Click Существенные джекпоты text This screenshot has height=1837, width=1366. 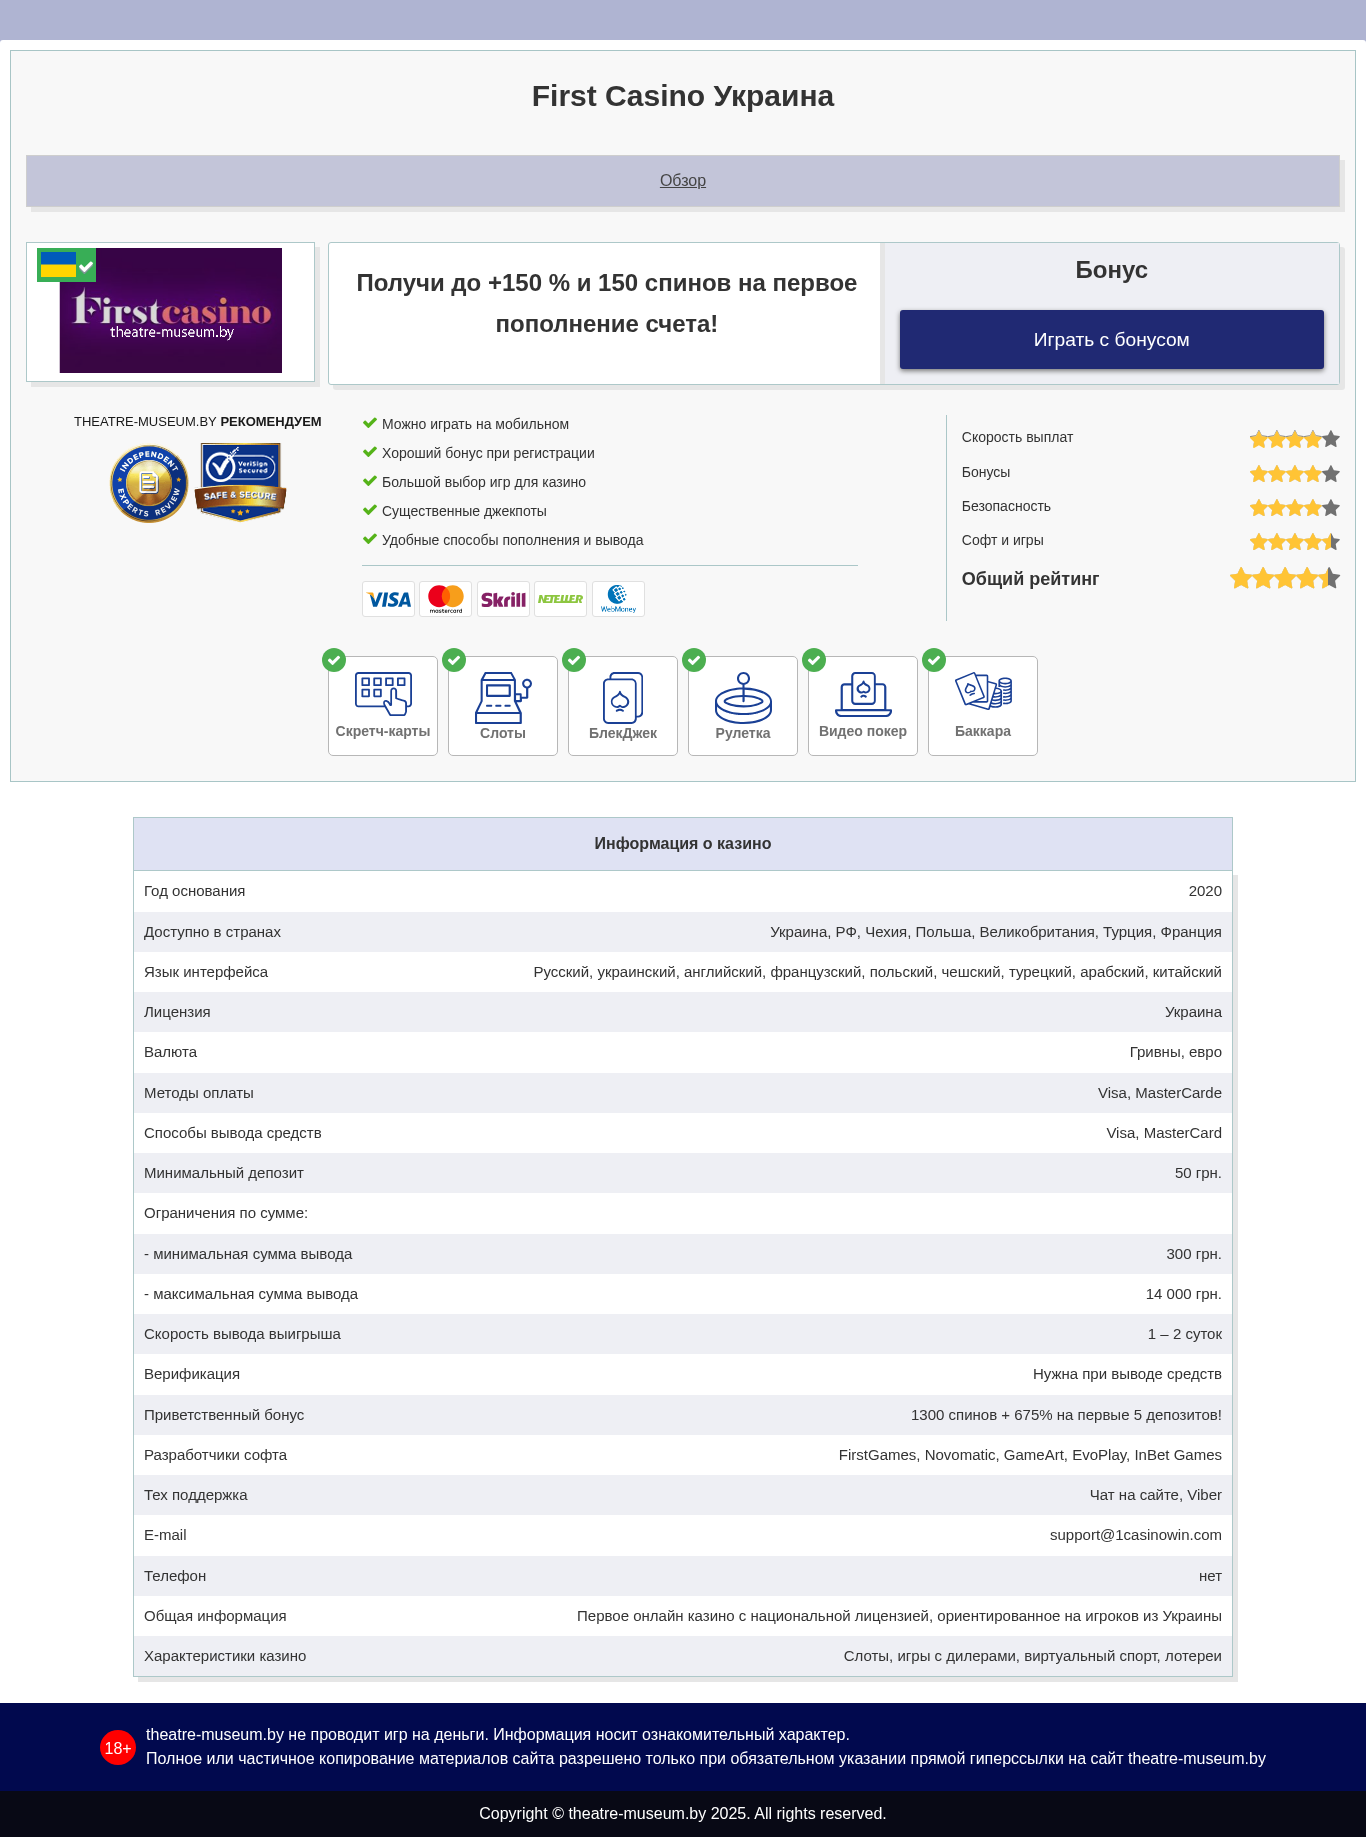pos(464,511)
